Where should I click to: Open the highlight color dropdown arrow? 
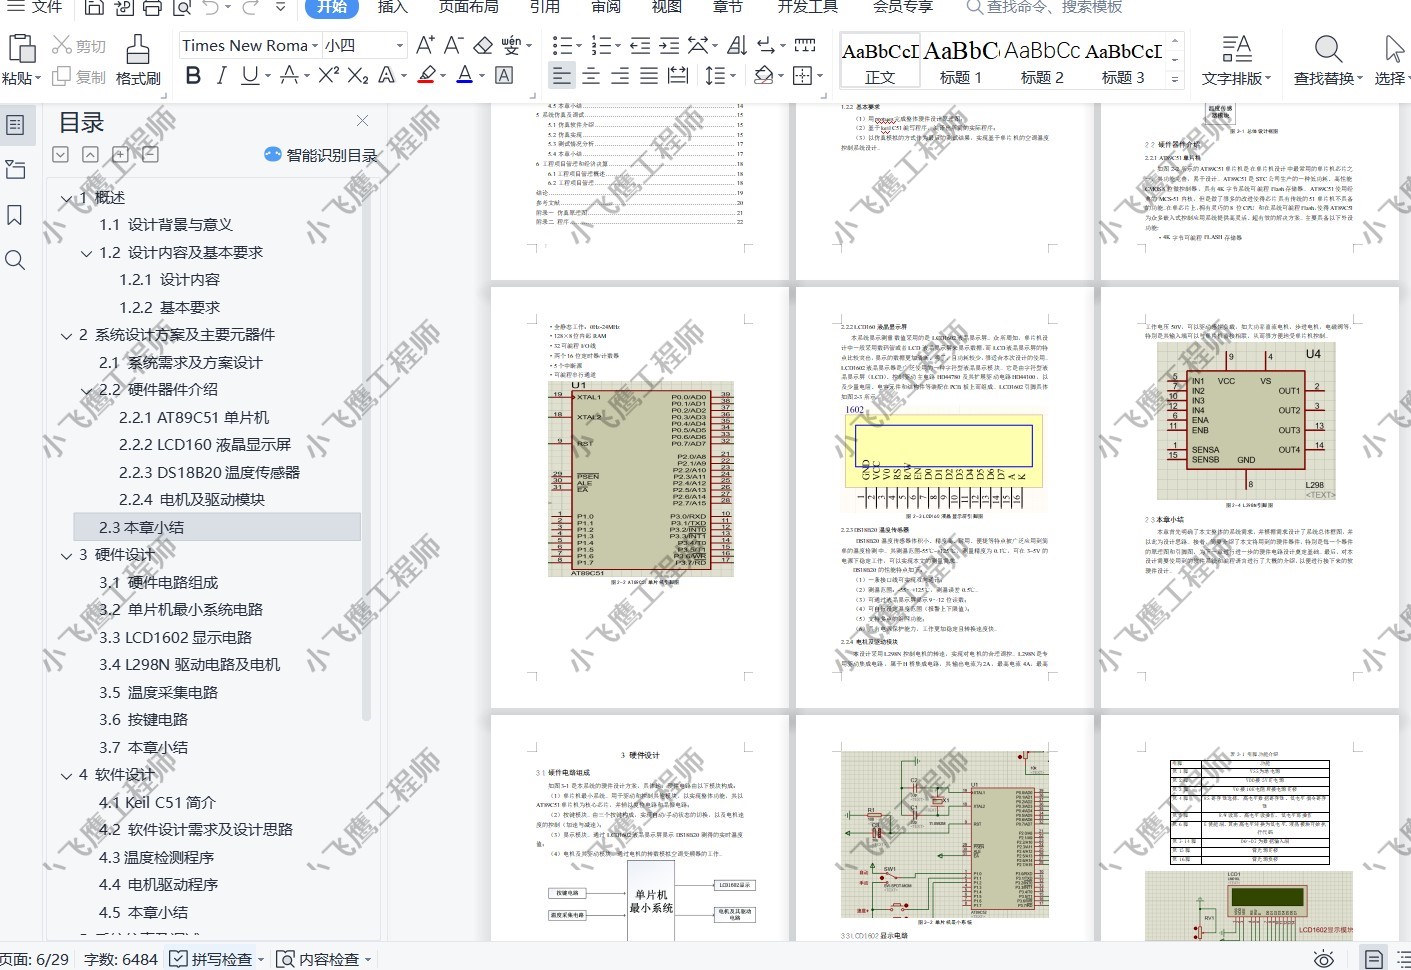click(x=444, y=76)
